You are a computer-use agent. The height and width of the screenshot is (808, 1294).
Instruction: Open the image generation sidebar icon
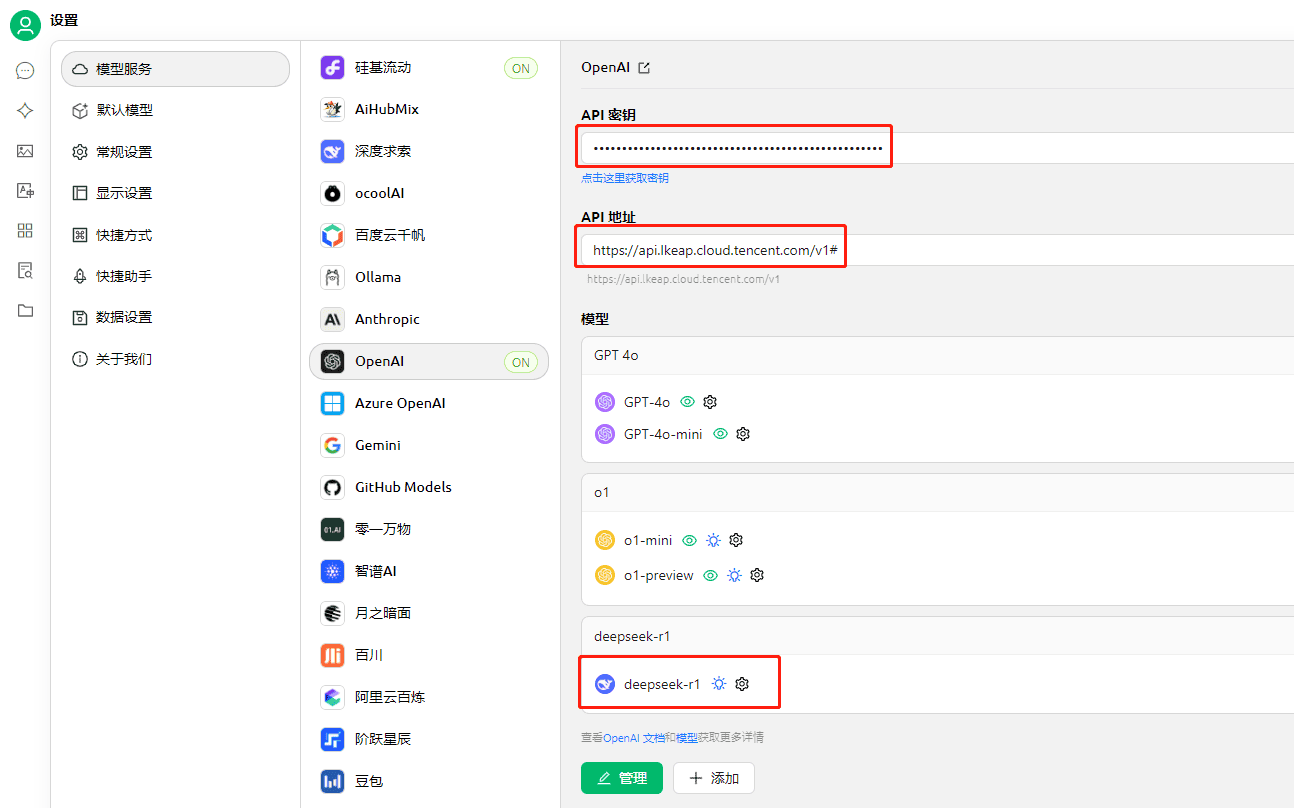(25, 151)
